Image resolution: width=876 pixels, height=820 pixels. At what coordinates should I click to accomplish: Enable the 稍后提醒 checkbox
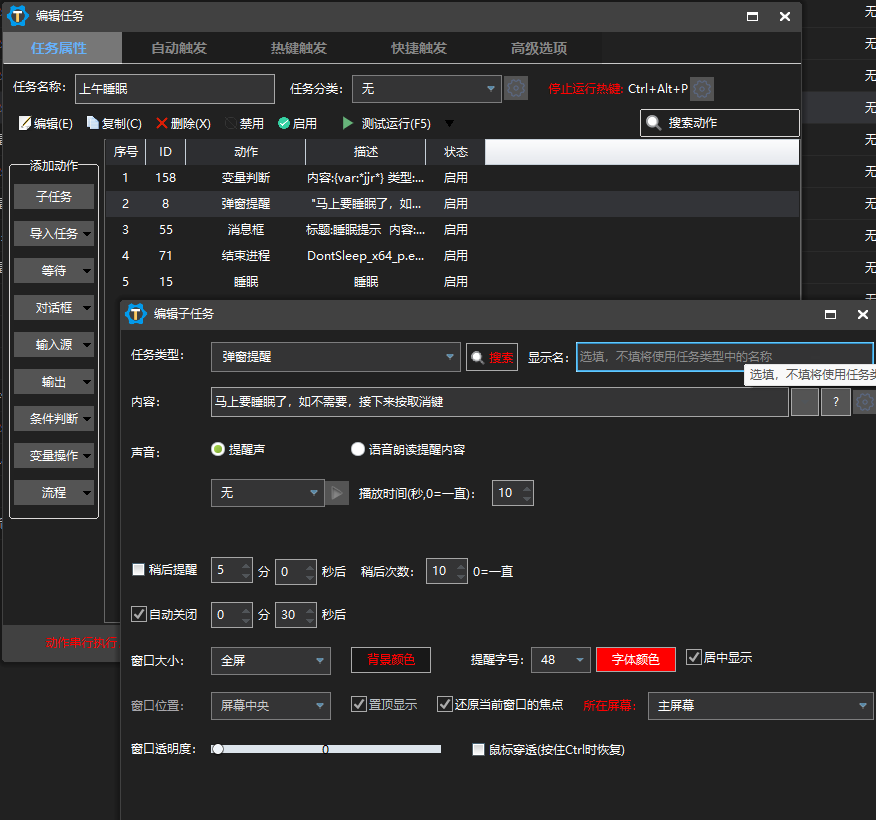[139, 570]
